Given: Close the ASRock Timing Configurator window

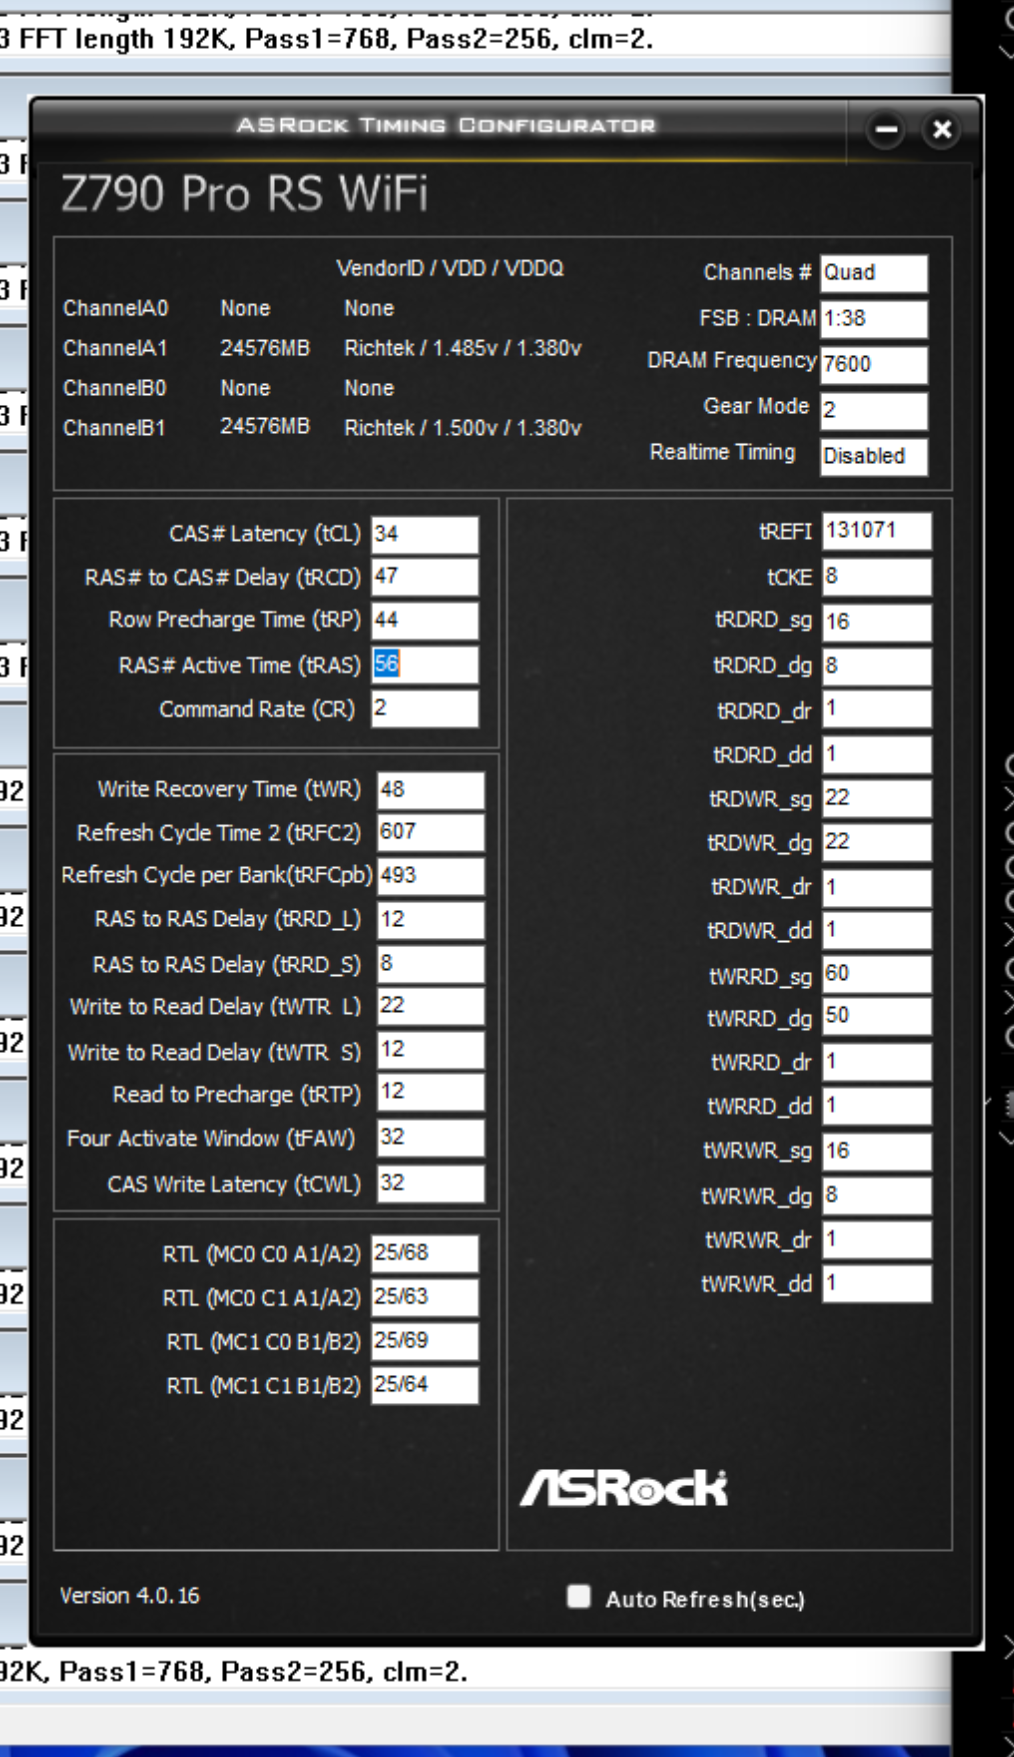Looking at the screenshot, I should 942,130.
